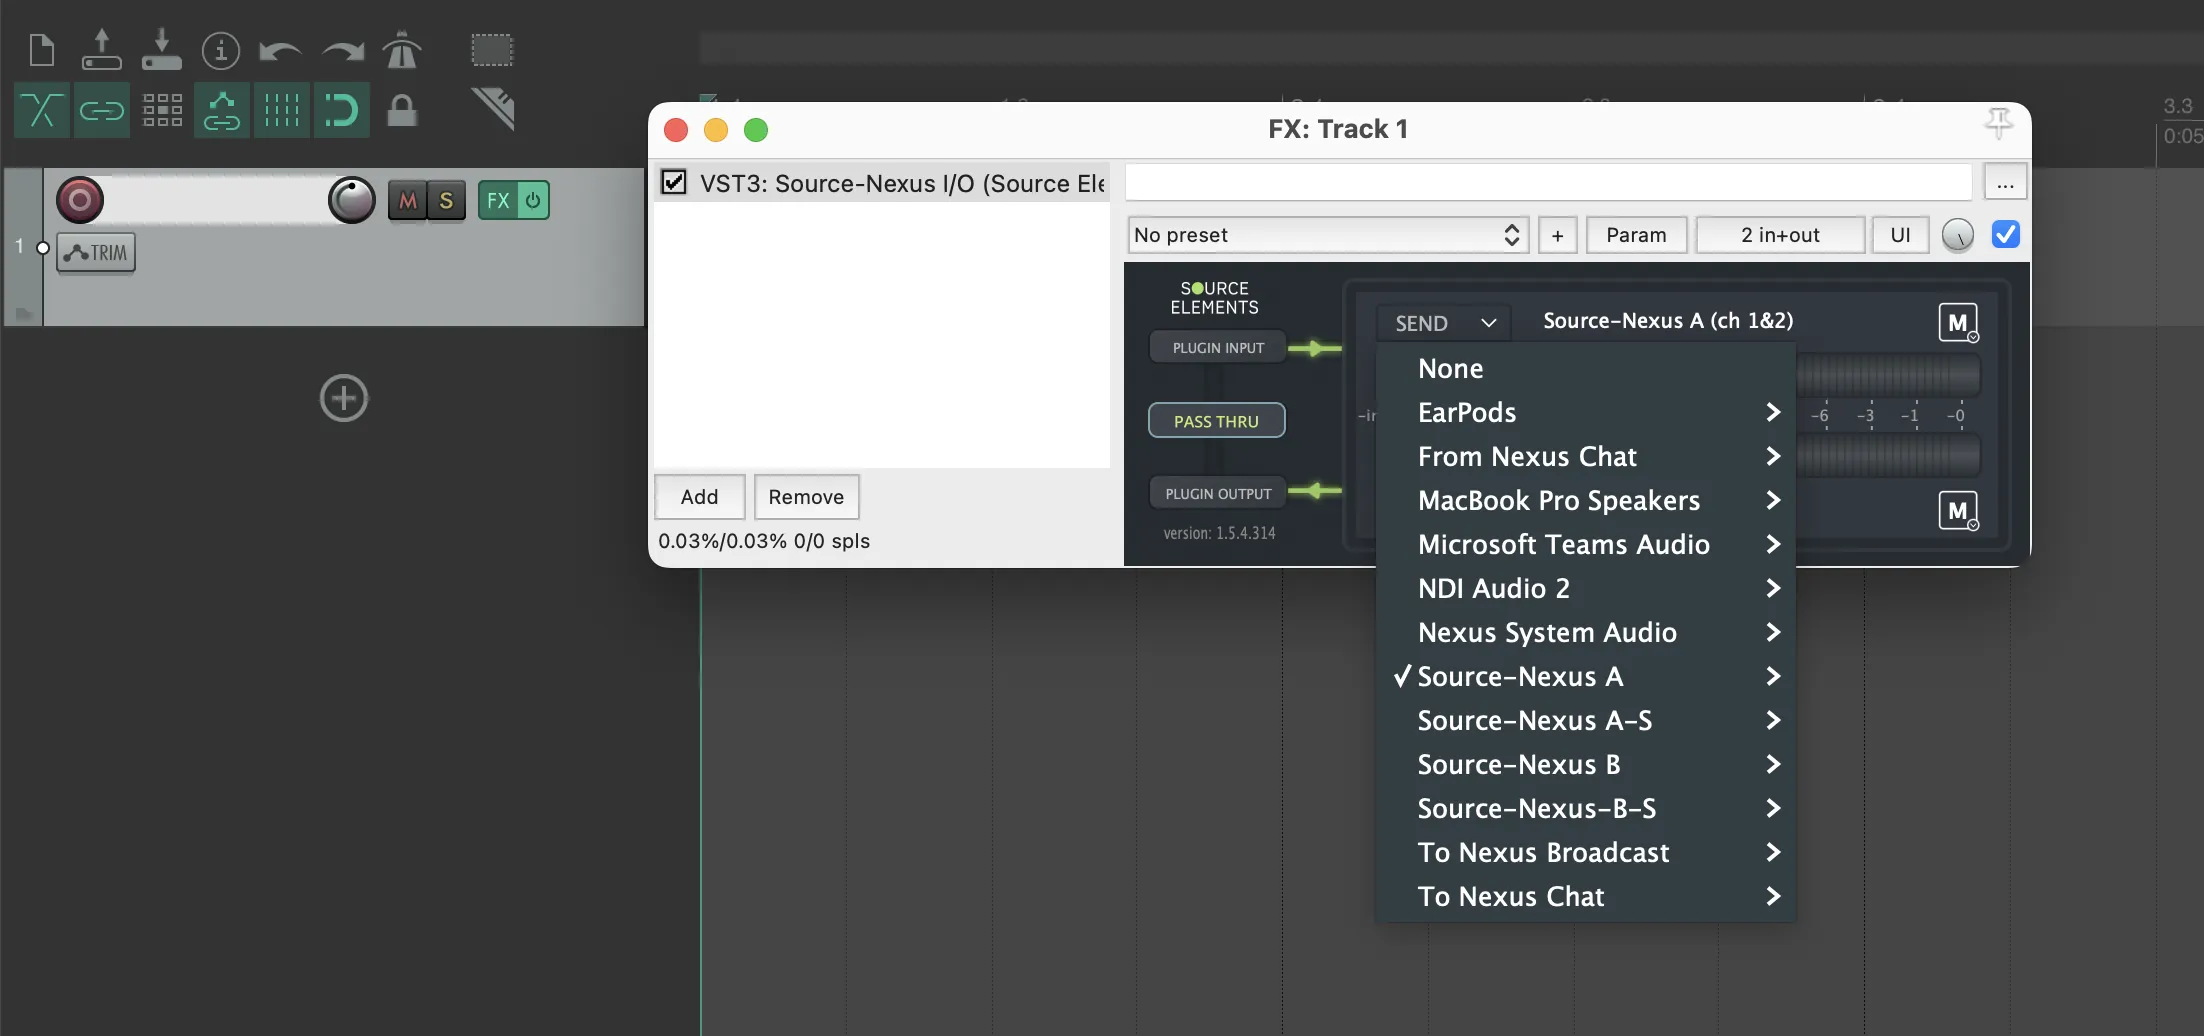Toggle the lock padlock icon
Viewport: 2204px width, 1036px height.
pos(402,110)
